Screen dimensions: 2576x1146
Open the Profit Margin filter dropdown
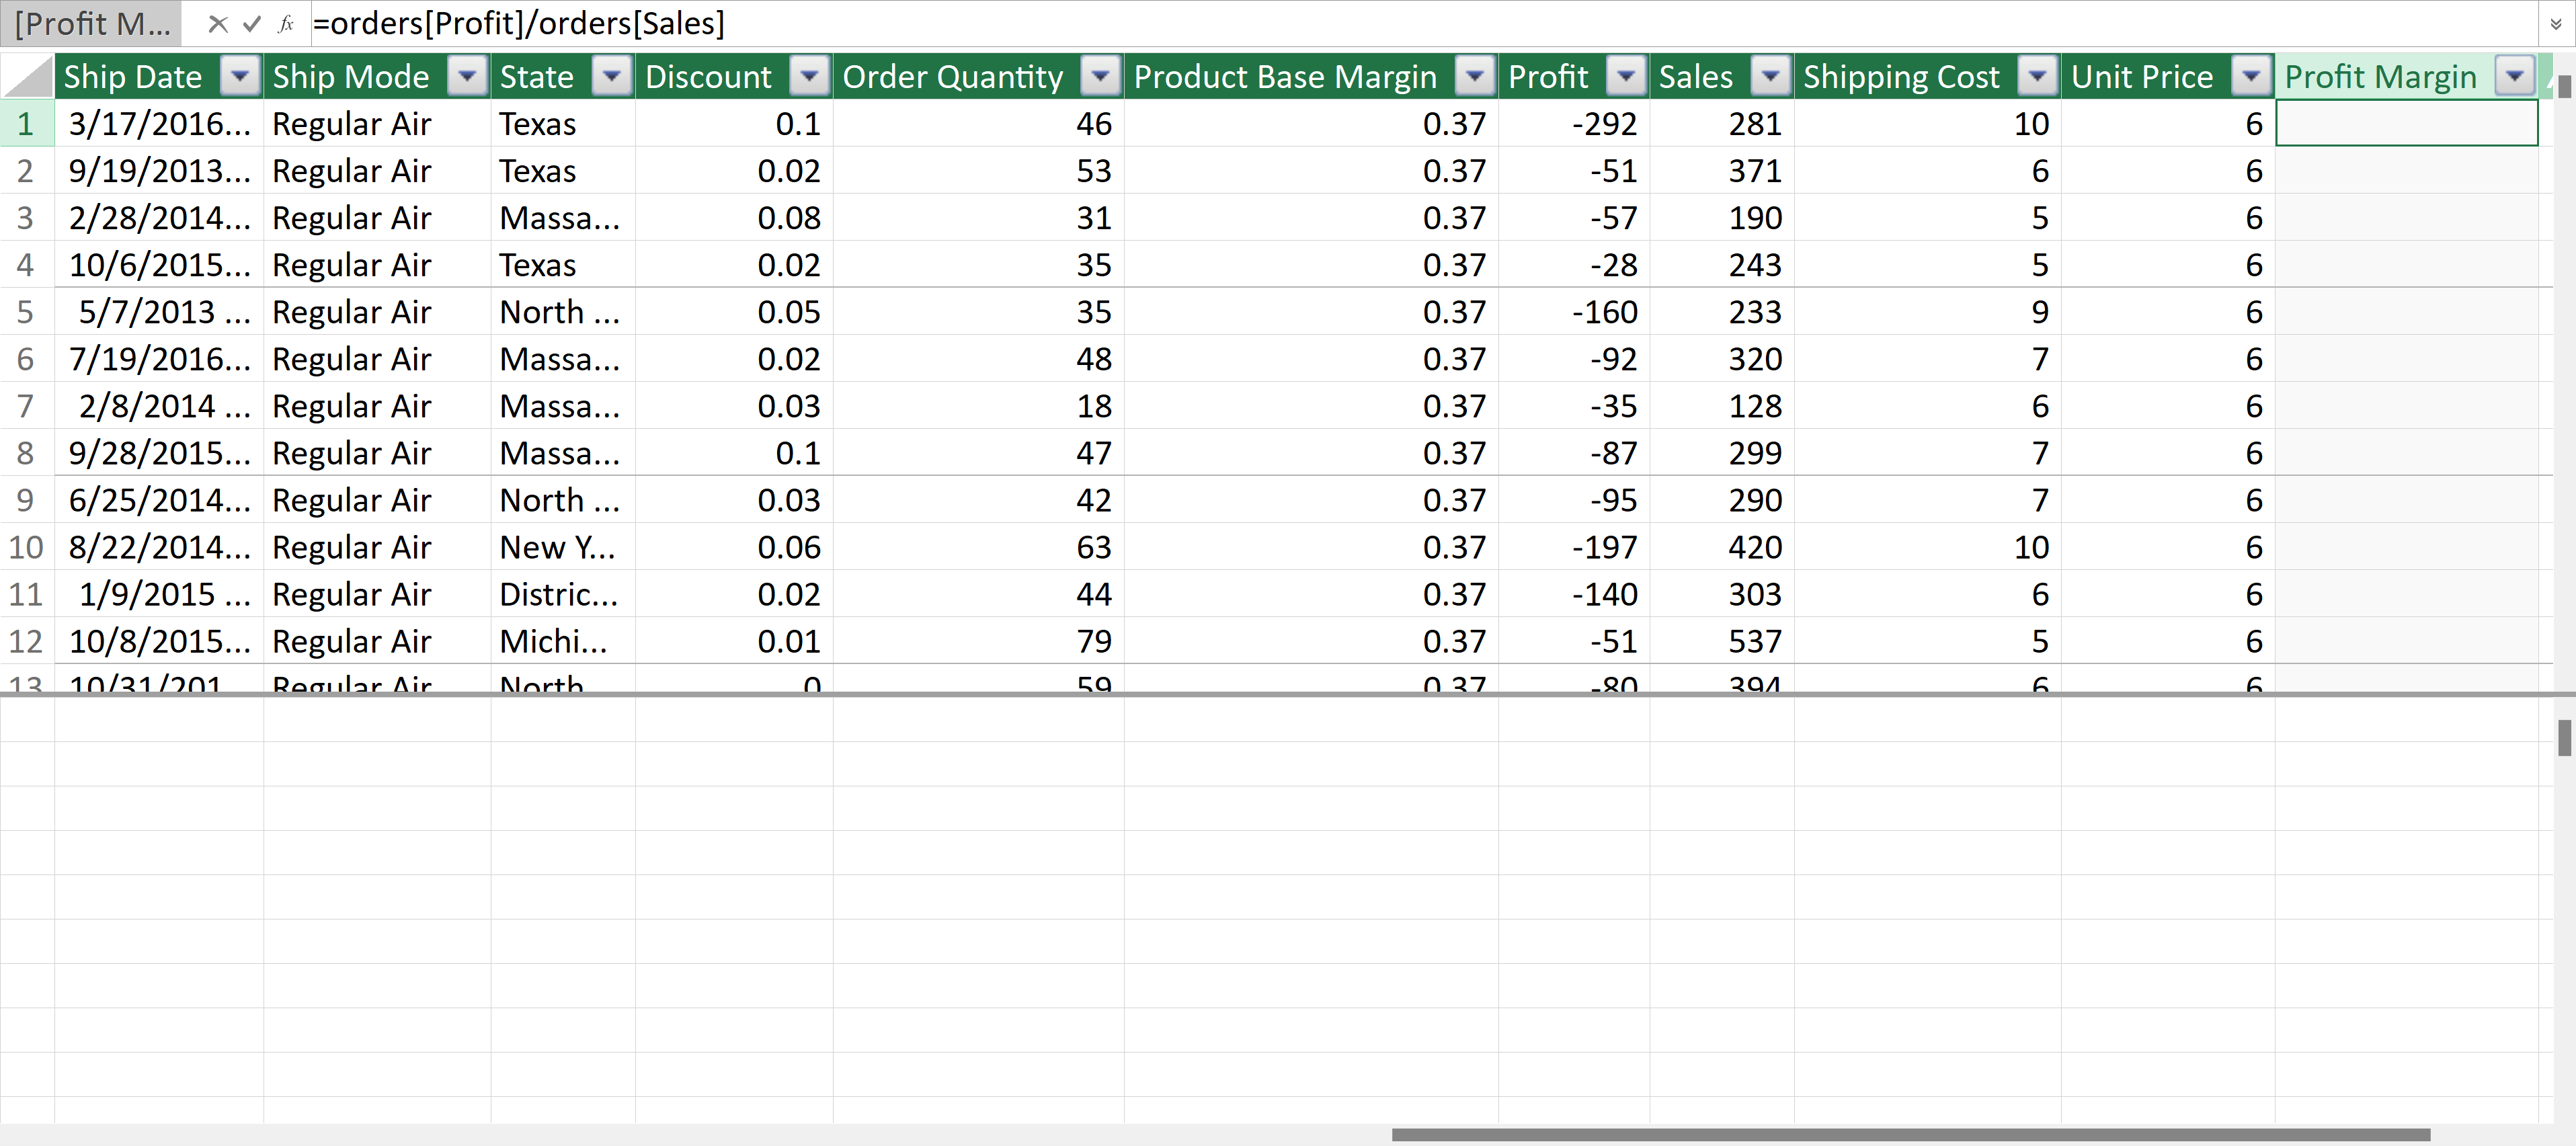tap(2514, 76)
